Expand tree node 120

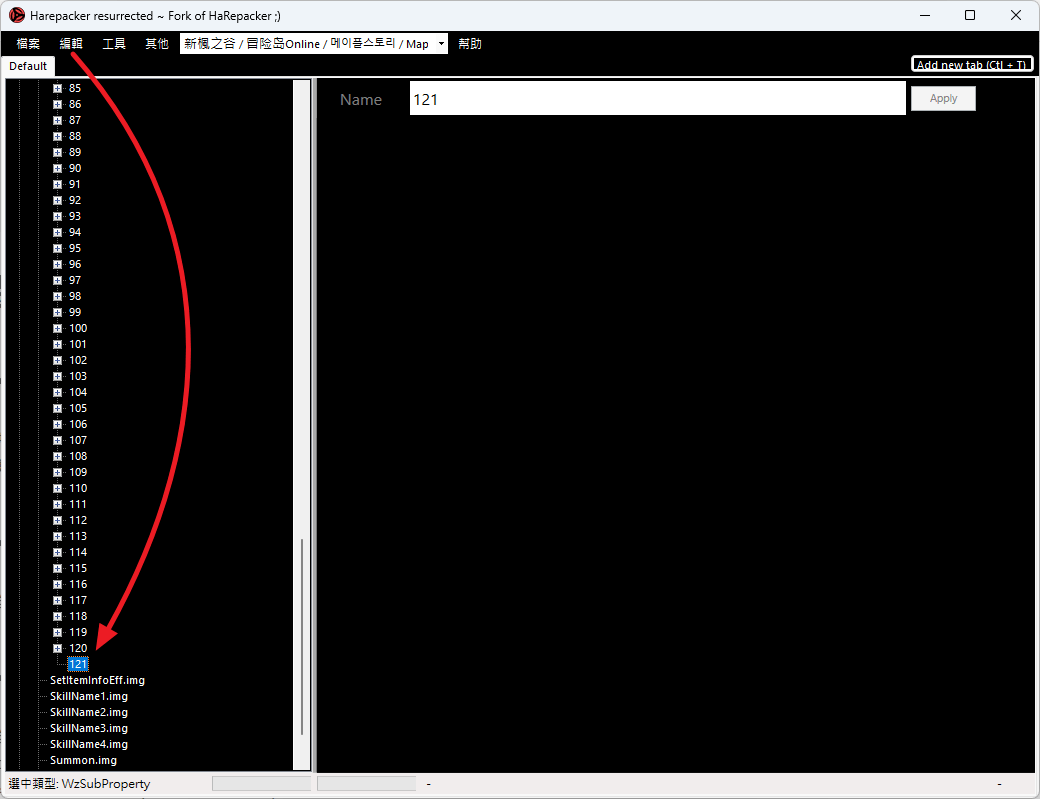58,648
